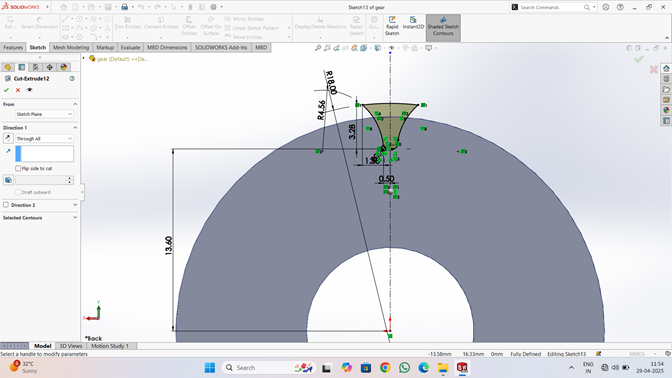The image size is (672, 378).
Task: Open WhatsApp from the taskbar
Action: pyautogui.click(x=404, y=368)
